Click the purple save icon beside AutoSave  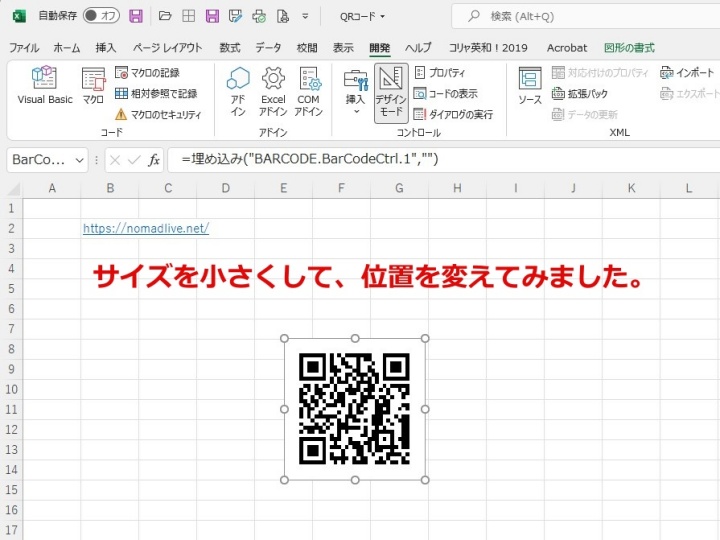click(135, 16)
